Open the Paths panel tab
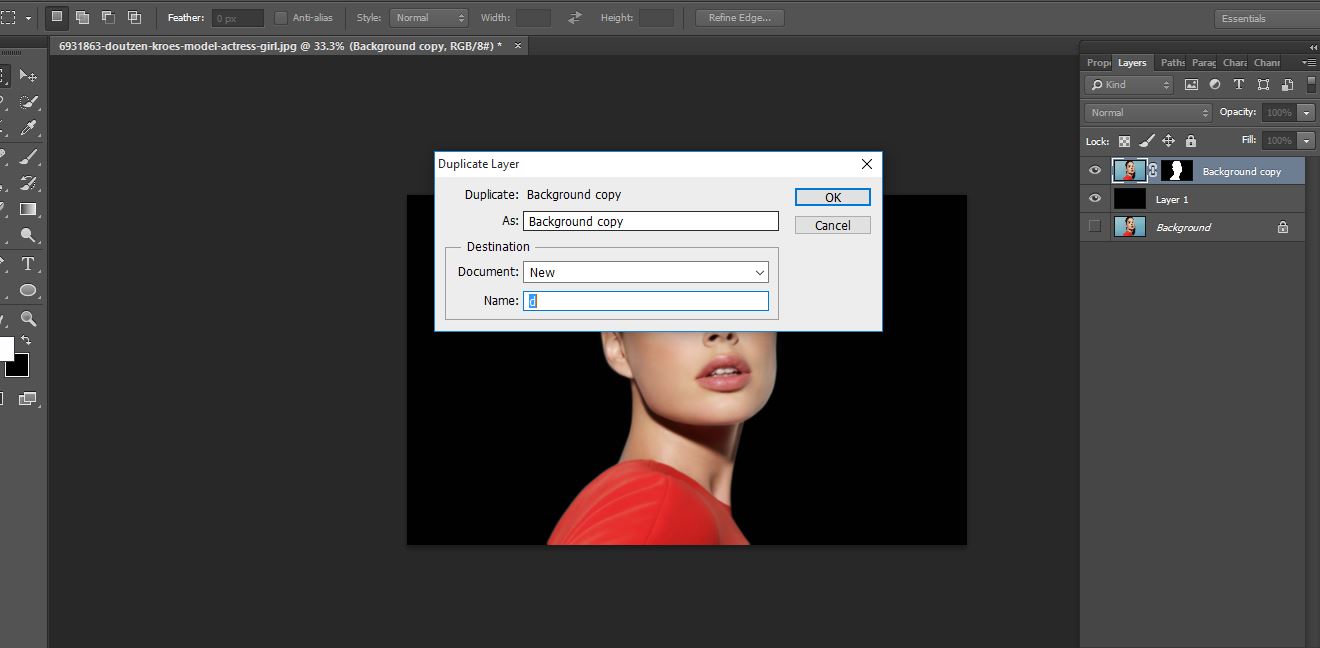 click(x=1171, y=62)
